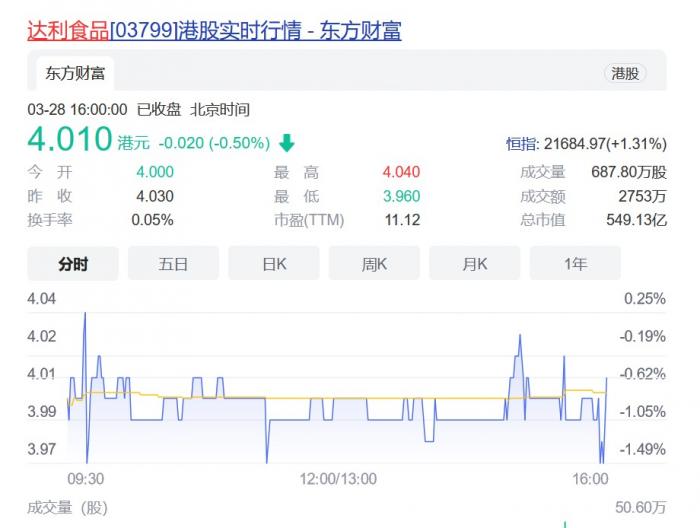Click the 恒指 21684.97(+1.31%) index text

pyautogui.click(x=586, y=144)
